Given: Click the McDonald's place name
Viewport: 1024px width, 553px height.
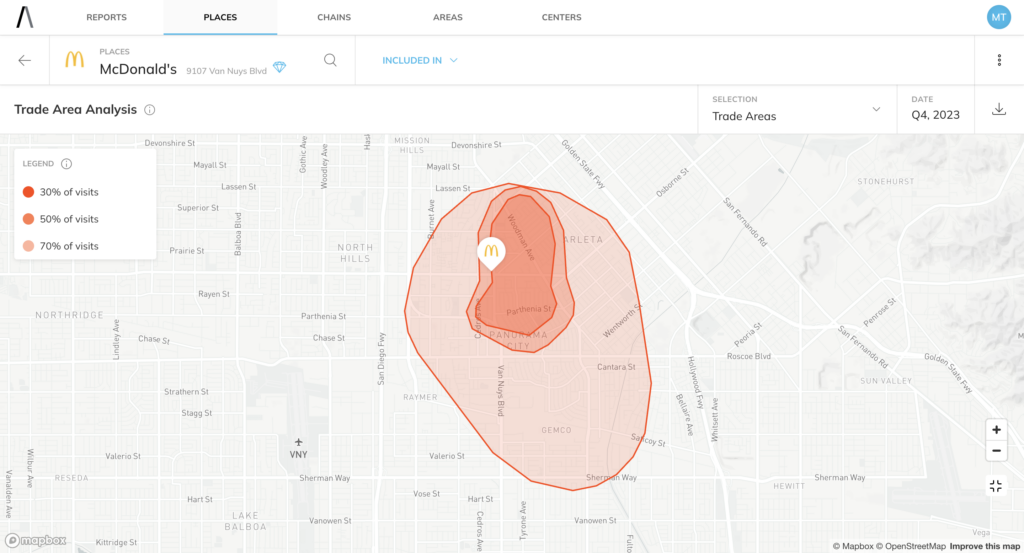Looking at the screenshot, I should pos(138,69).
